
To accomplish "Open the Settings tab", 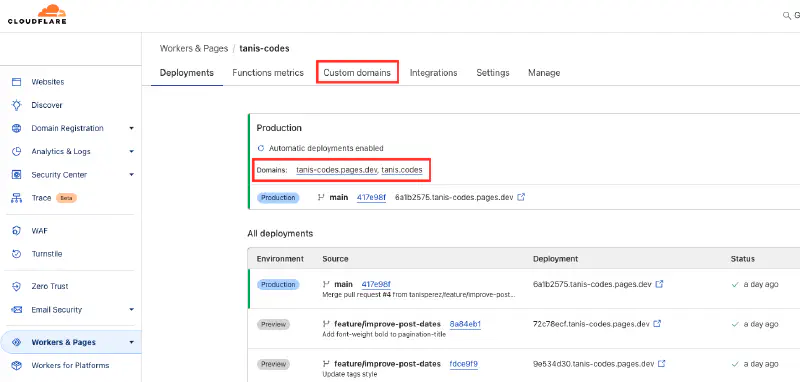I will tap(493, 73).
